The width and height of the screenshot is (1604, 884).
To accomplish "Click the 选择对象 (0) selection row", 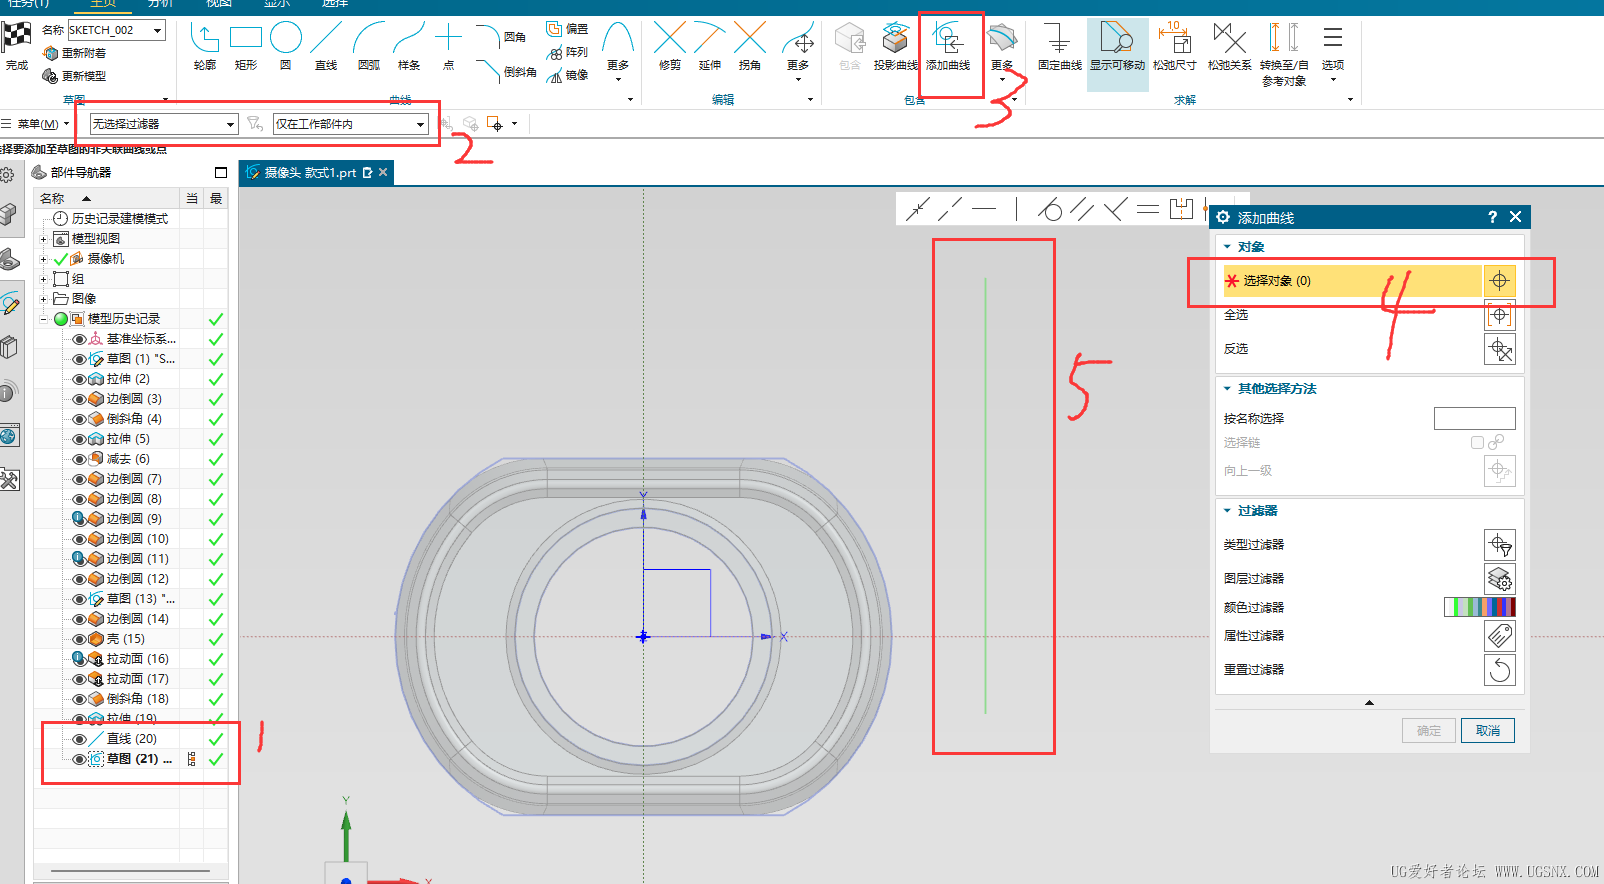I will (x=1352, y=281).
